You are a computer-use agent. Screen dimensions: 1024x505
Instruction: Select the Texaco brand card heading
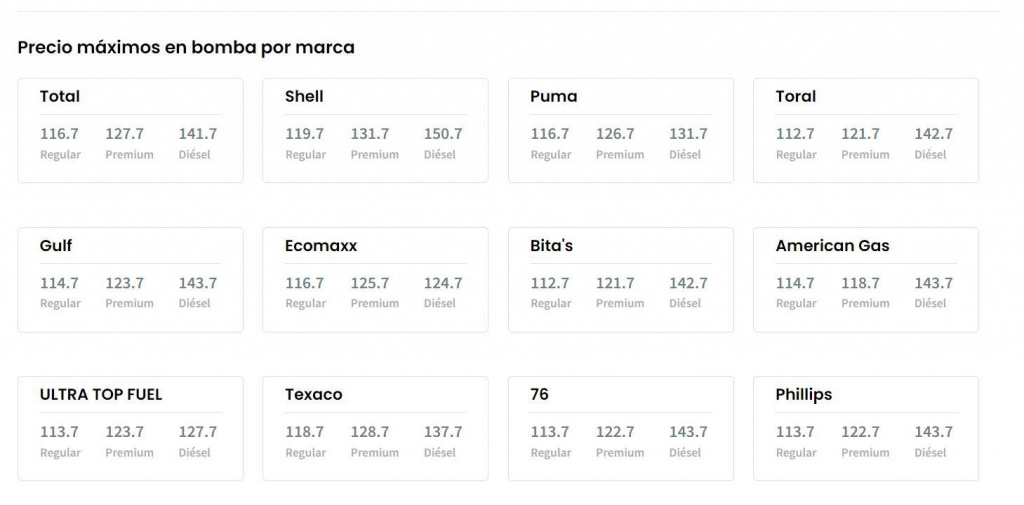point(313,394)
